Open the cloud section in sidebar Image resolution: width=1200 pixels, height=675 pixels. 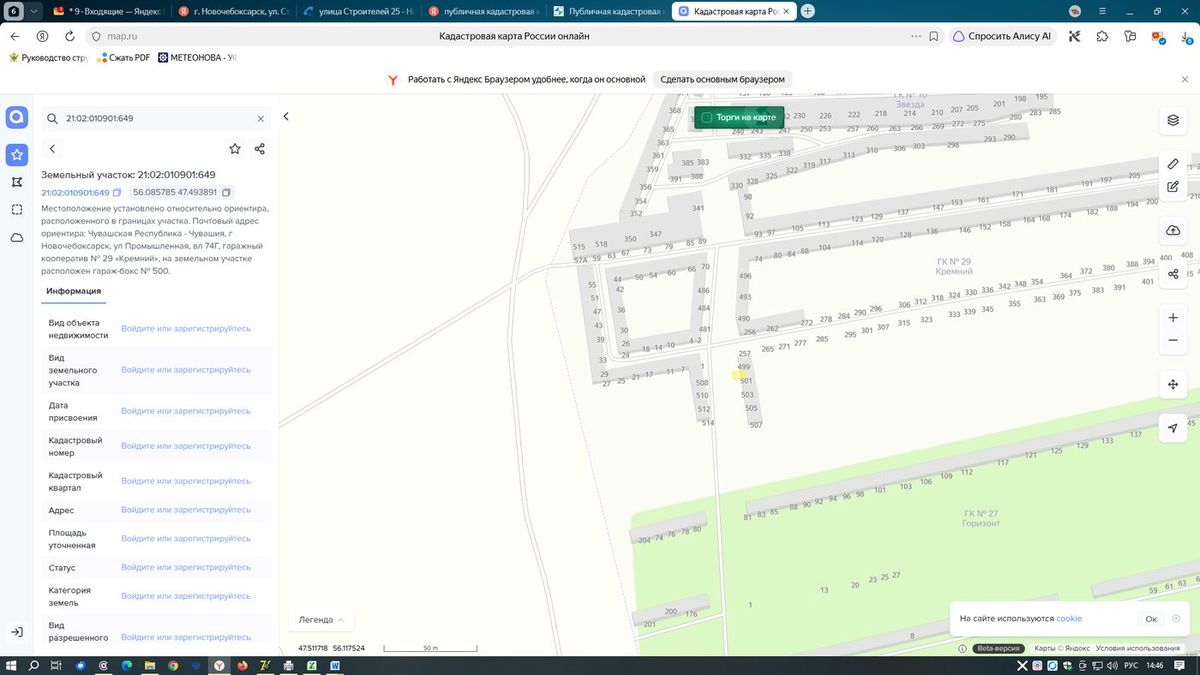(17, 238)
